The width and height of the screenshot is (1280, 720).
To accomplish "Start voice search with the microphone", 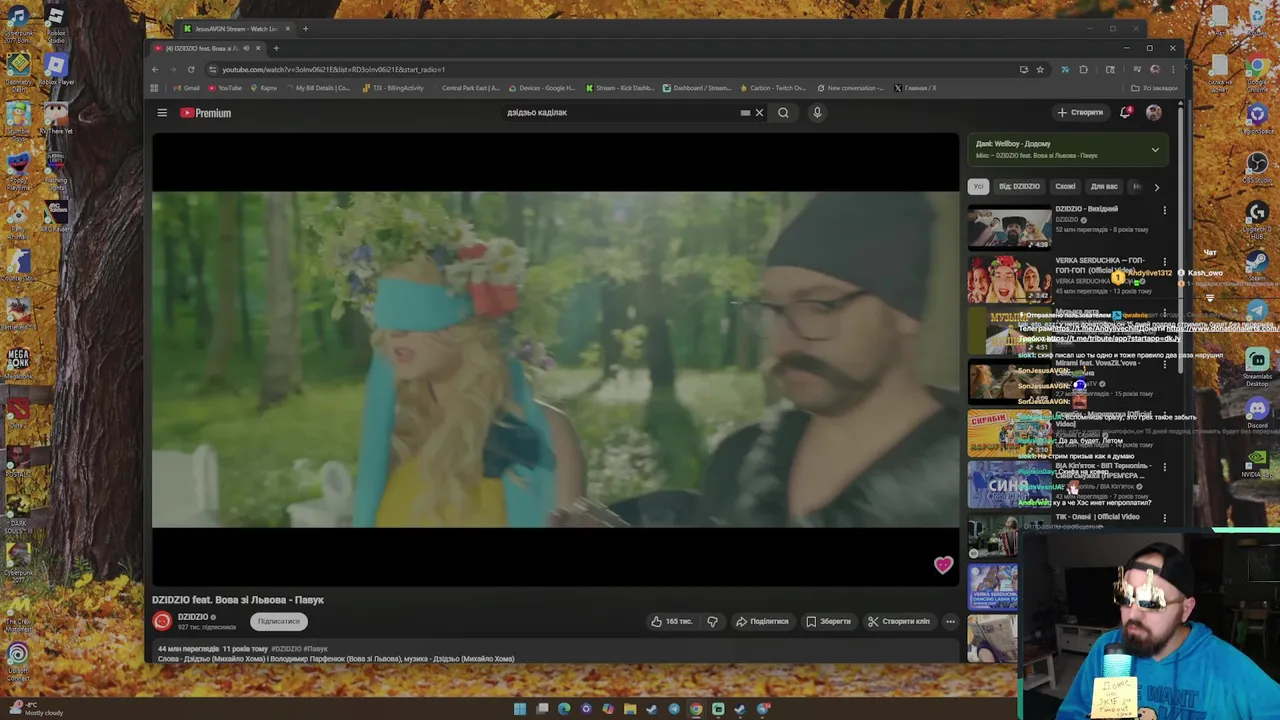I will (x=817, y=113).
